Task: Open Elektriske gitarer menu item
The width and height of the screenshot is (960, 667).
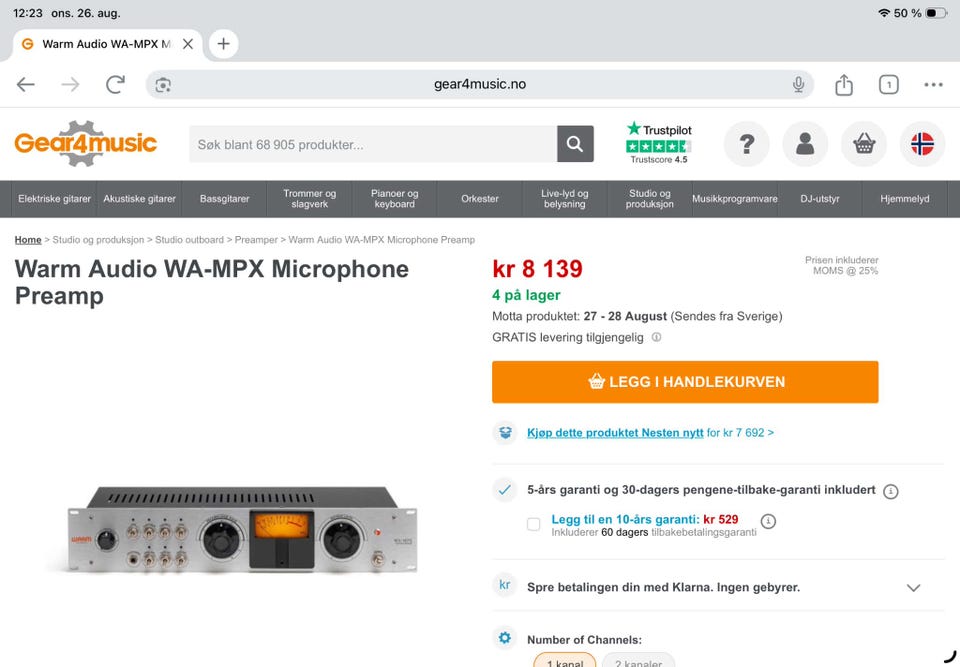Action: tap(54, 198)
